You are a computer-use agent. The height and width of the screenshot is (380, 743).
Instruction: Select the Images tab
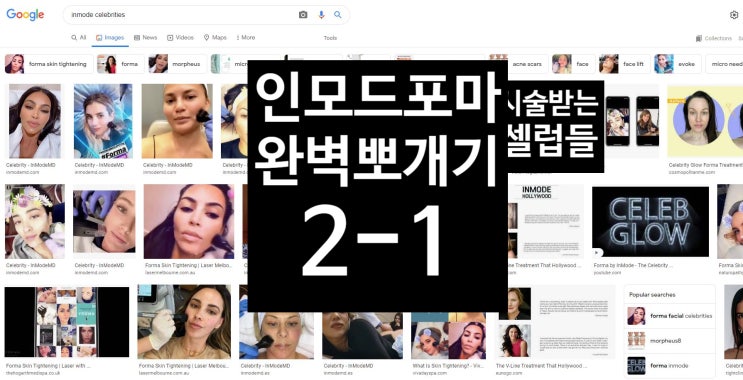[110, 37]
